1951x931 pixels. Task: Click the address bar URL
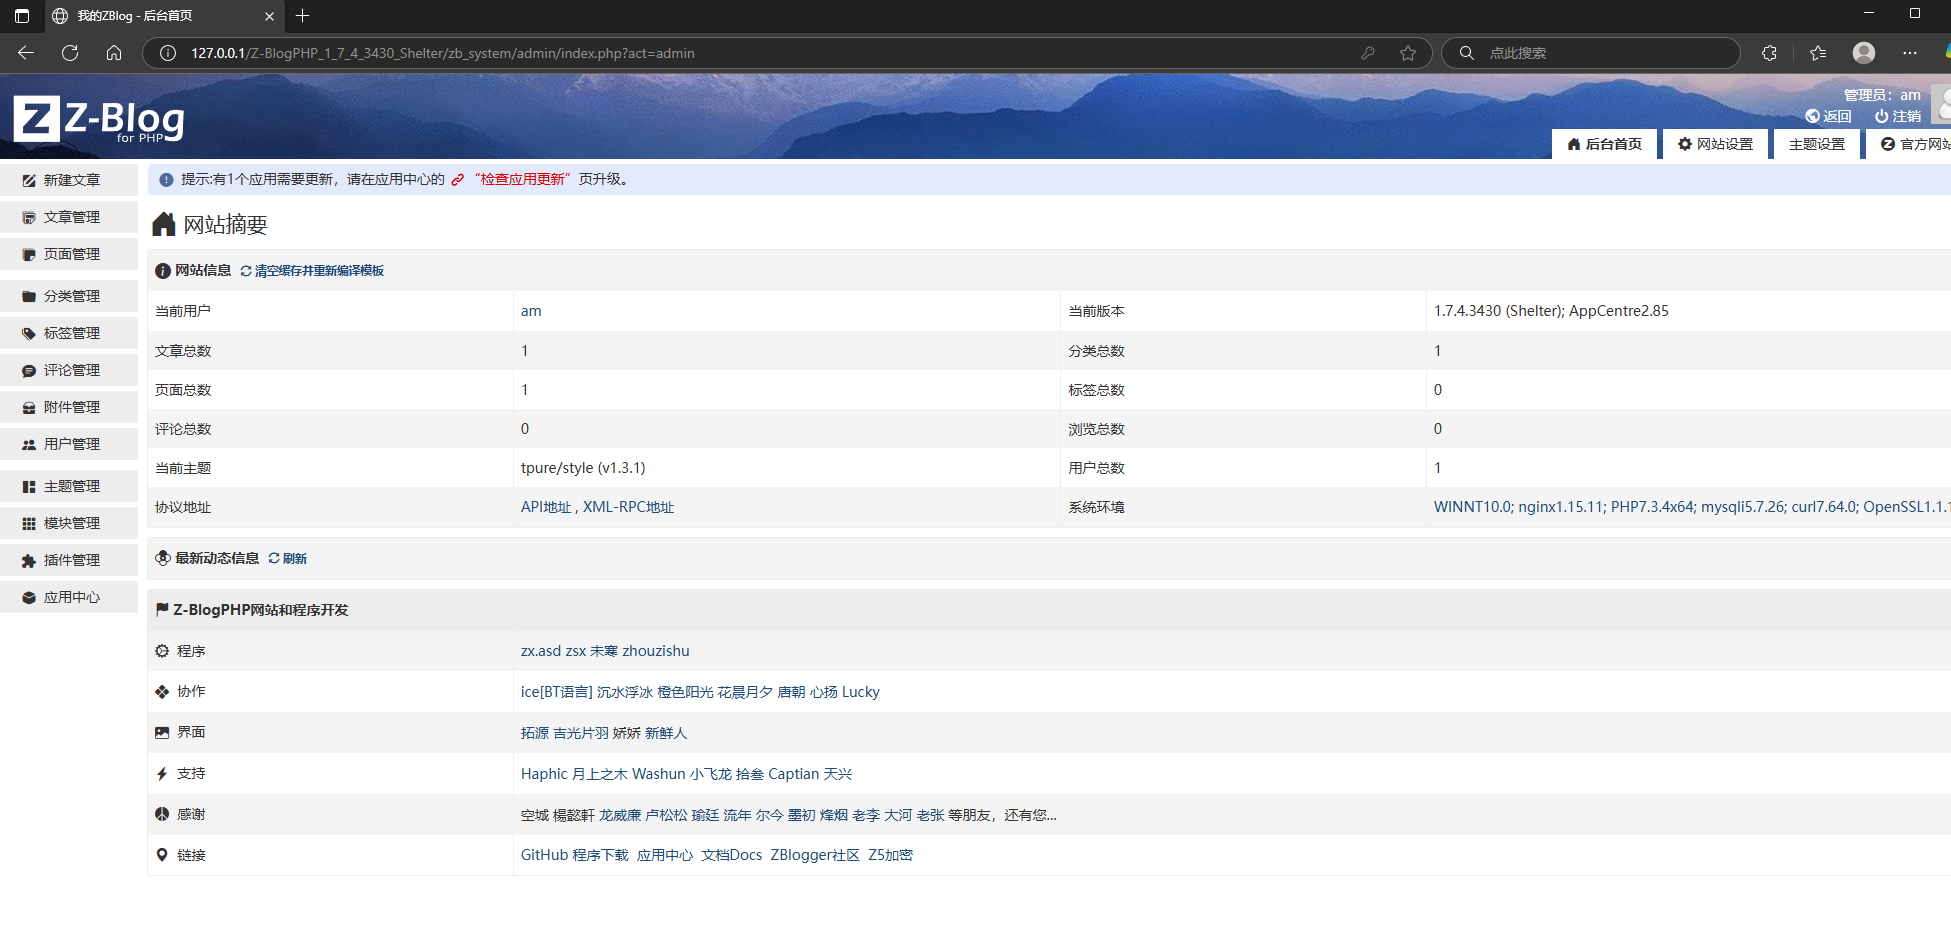point(443,53)
